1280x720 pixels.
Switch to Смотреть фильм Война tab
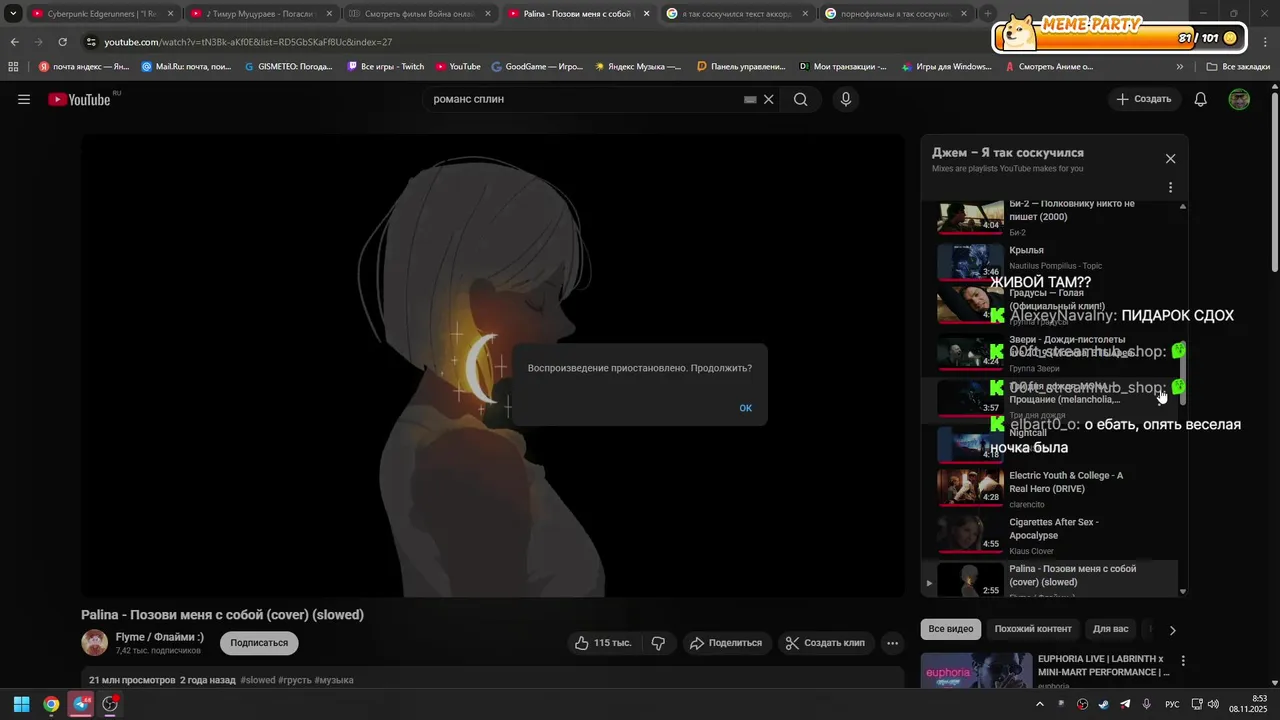[420, 14]
